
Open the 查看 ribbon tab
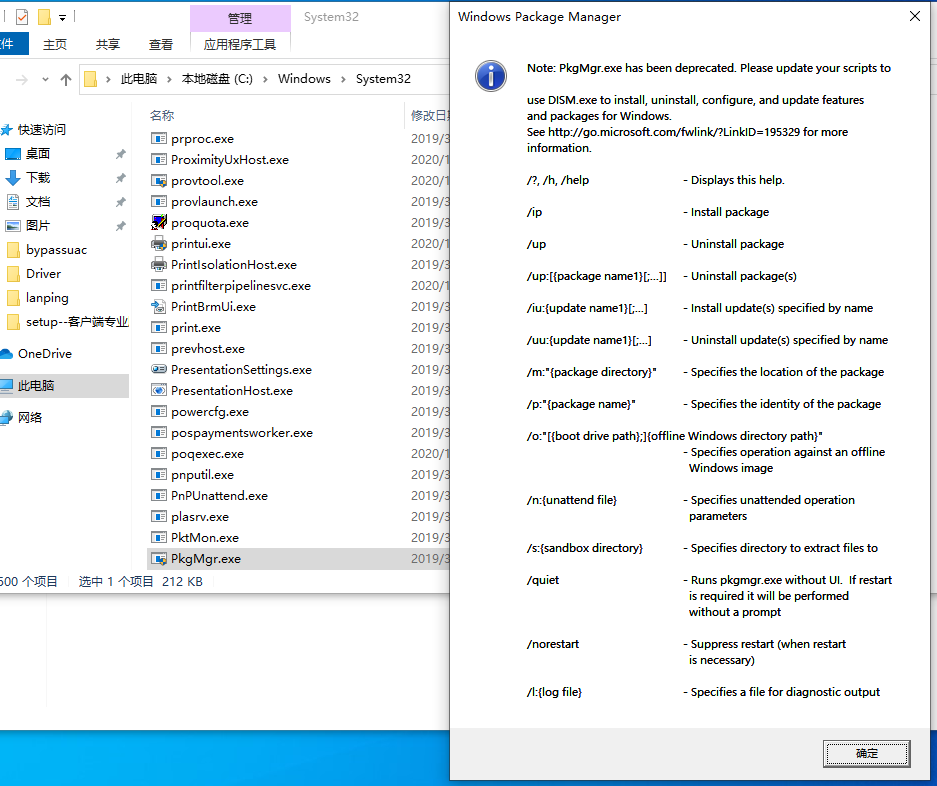click(x=161, y=44)
